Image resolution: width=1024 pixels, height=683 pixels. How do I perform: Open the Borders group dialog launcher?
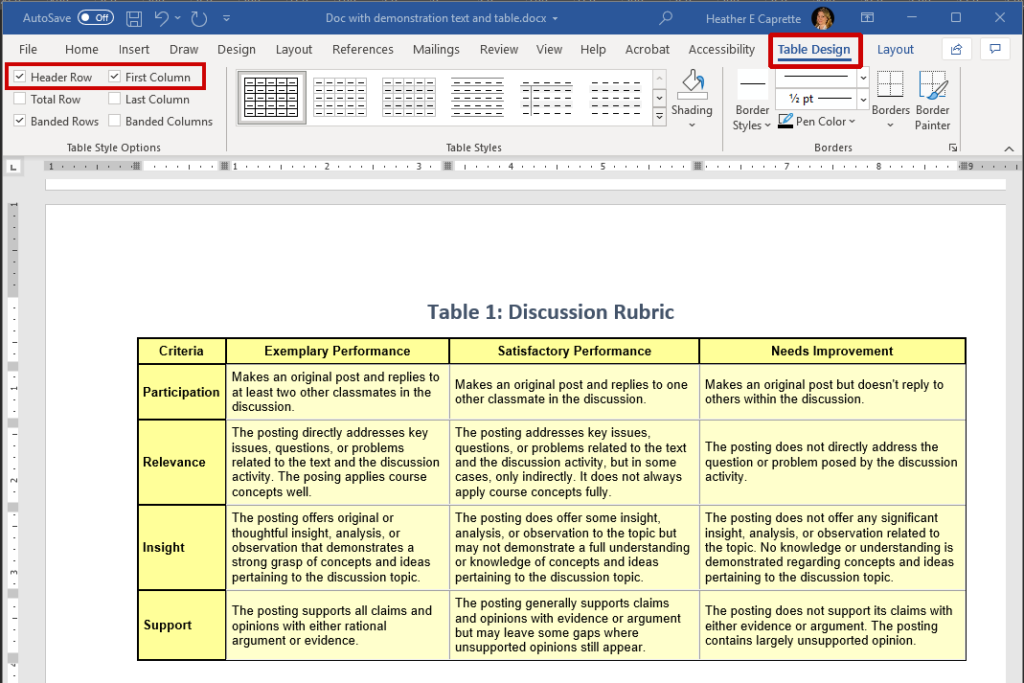click(x=953, y=146)
